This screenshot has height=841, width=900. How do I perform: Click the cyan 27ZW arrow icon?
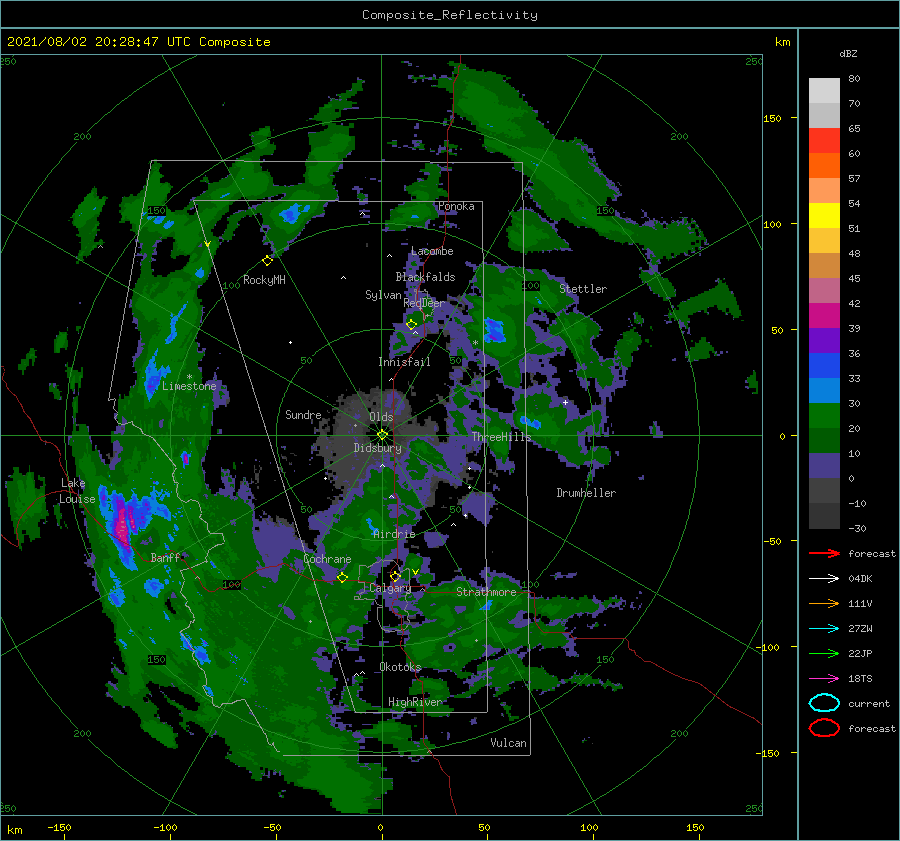point(824,629)
